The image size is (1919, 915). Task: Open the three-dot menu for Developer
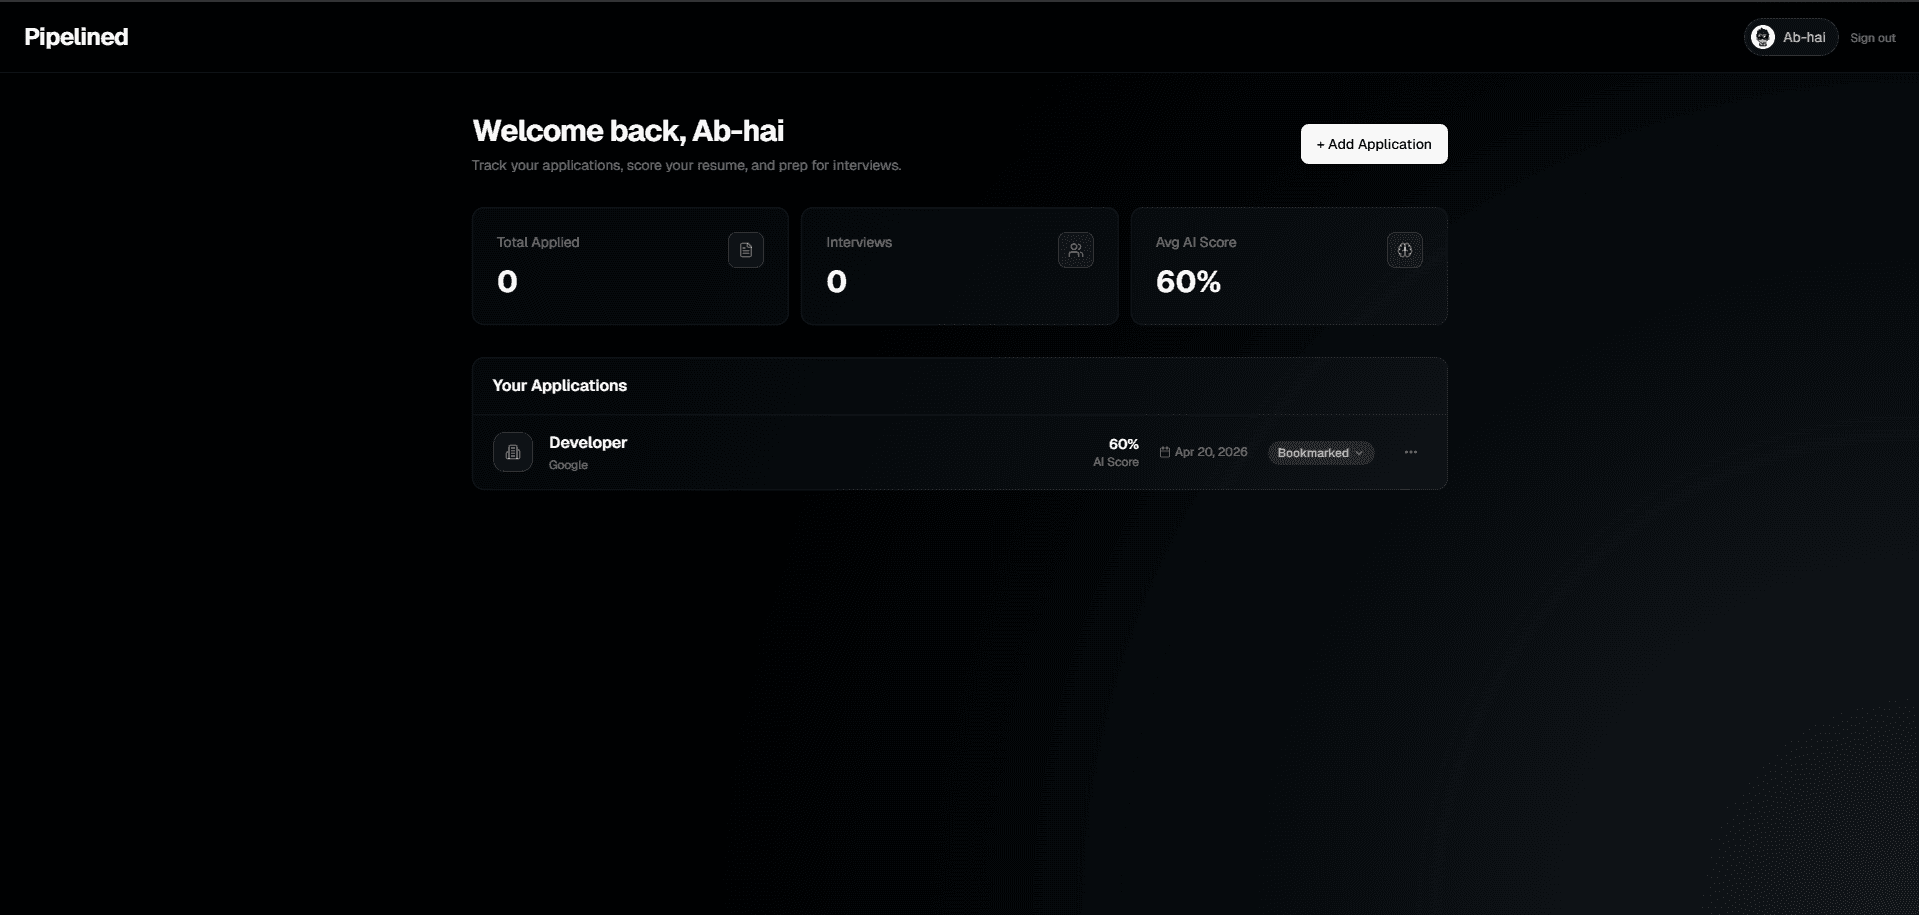pyautogui.click(x=1410, y=452)
